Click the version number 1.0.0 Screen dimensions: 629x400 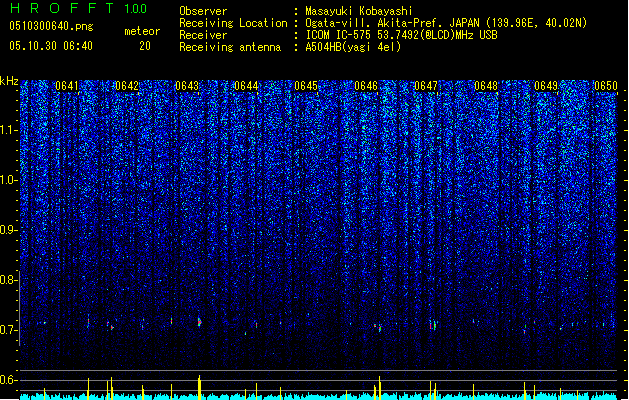136,9
